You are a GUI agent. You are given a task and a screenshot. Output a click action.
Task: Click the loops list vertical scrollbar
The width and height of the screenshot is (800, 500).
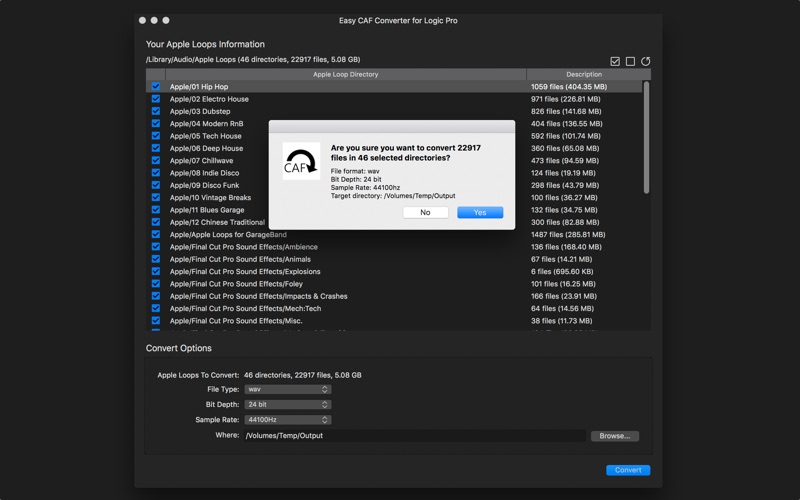coord(646,138)
